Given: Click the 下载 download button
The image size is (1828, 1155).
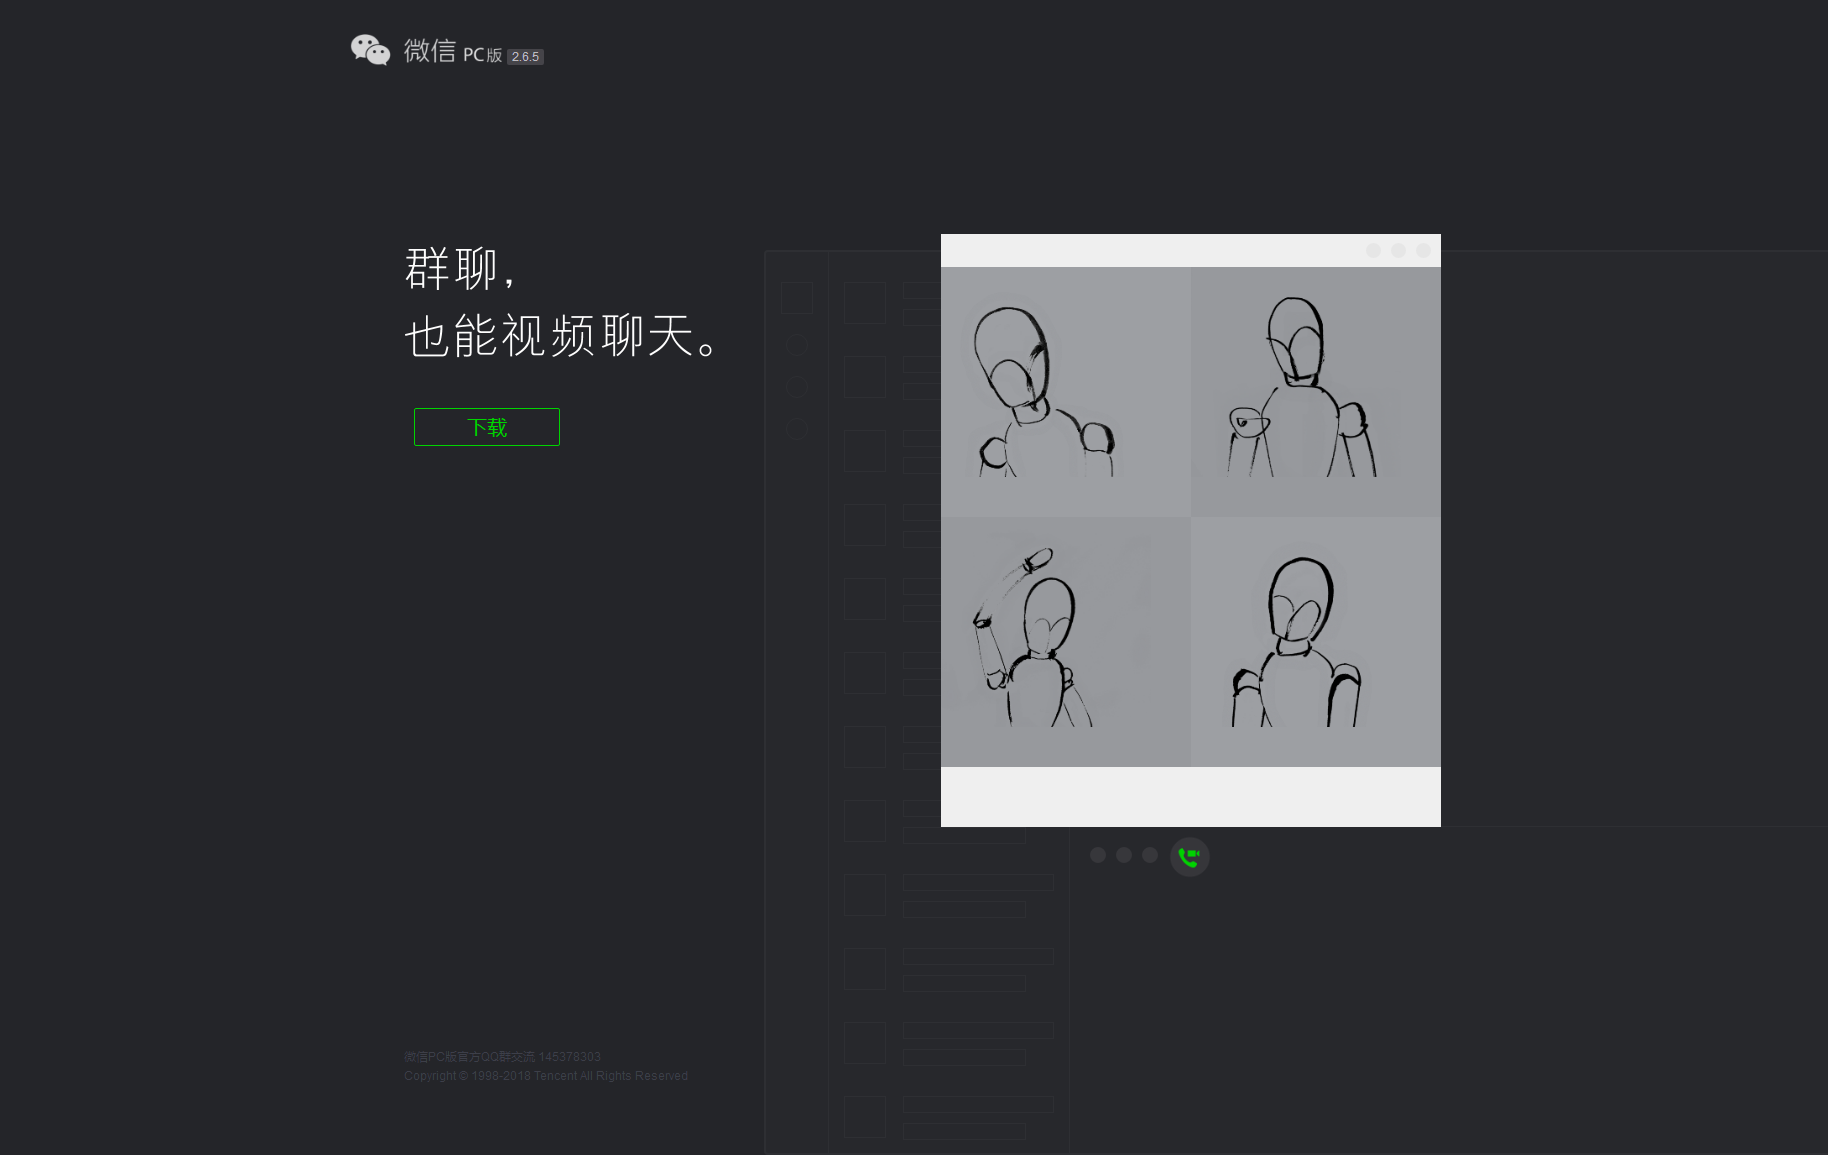Looking at the screenshot, I should (486, 427).
